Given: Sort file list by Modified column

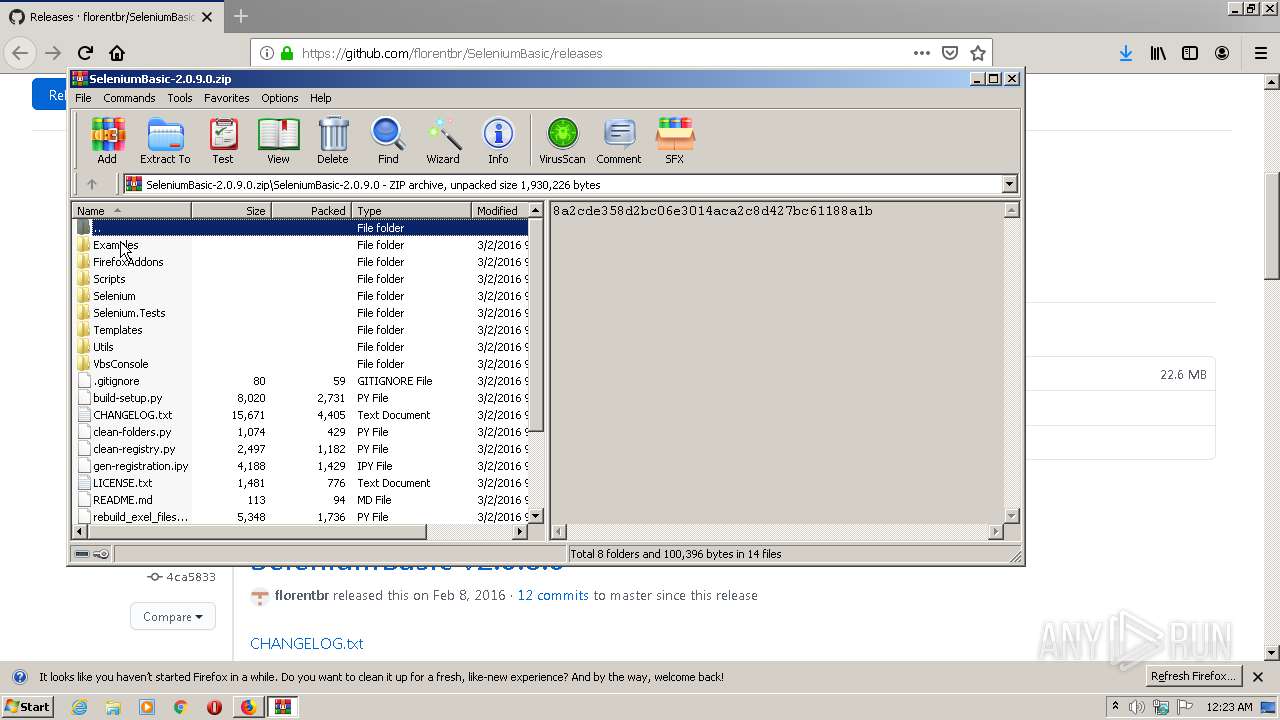Looking at the screenshot, I should pyautogui.click(x=499, y=210).
